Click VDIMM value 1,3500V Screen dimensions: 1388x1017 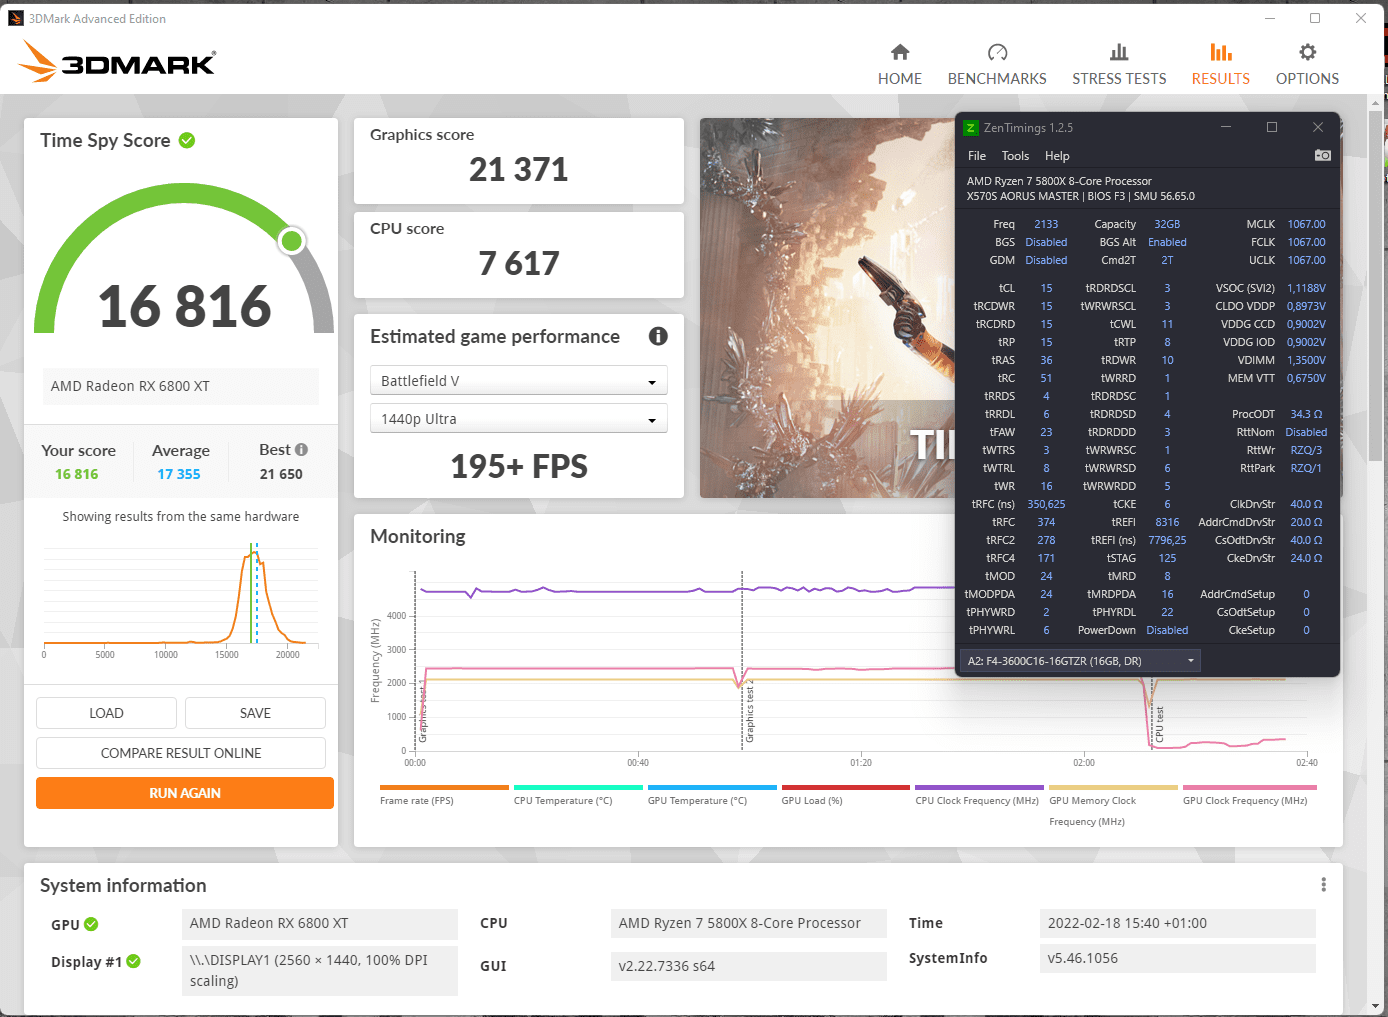[x=1306, y=360]
